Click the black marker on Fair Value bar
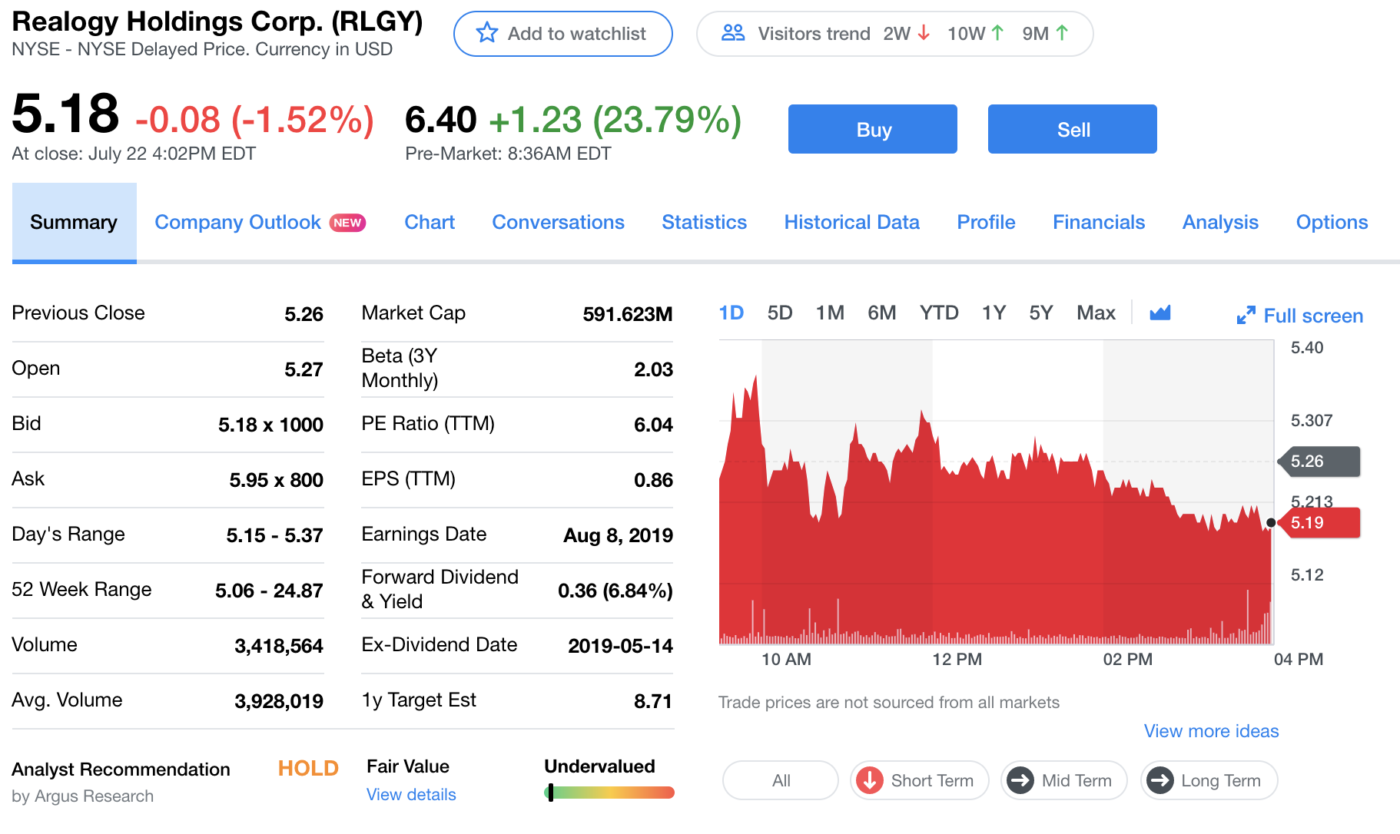The height and width of the screenshot is (834, 1400). point(550,793)
